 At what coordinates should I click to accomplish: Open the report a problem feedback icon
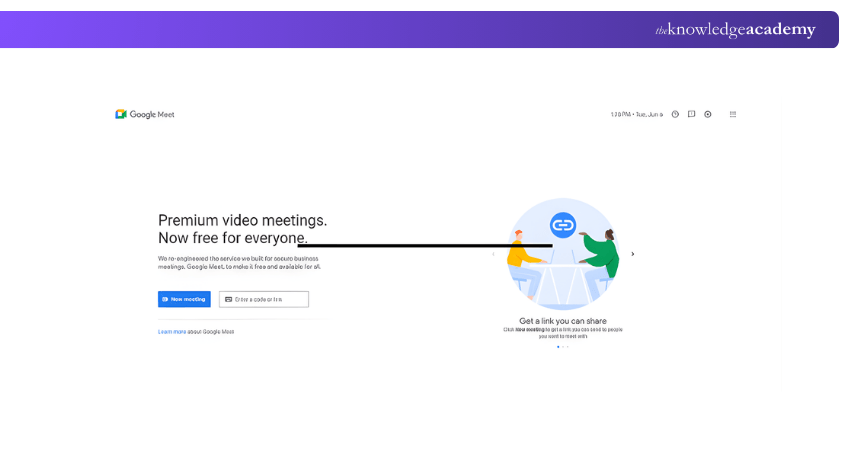691,114
